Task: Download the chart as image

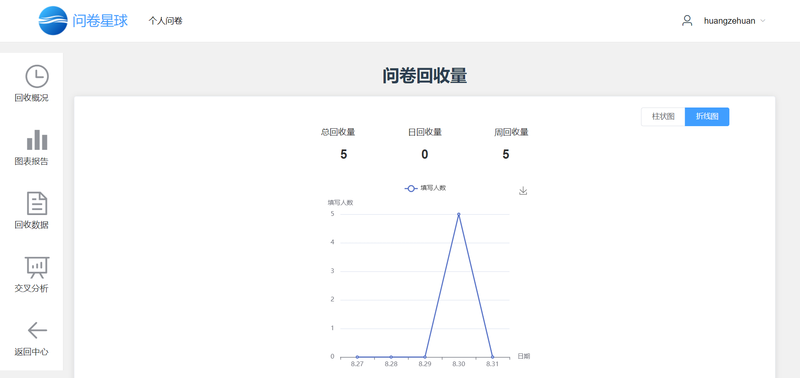Action: (523, 191)
